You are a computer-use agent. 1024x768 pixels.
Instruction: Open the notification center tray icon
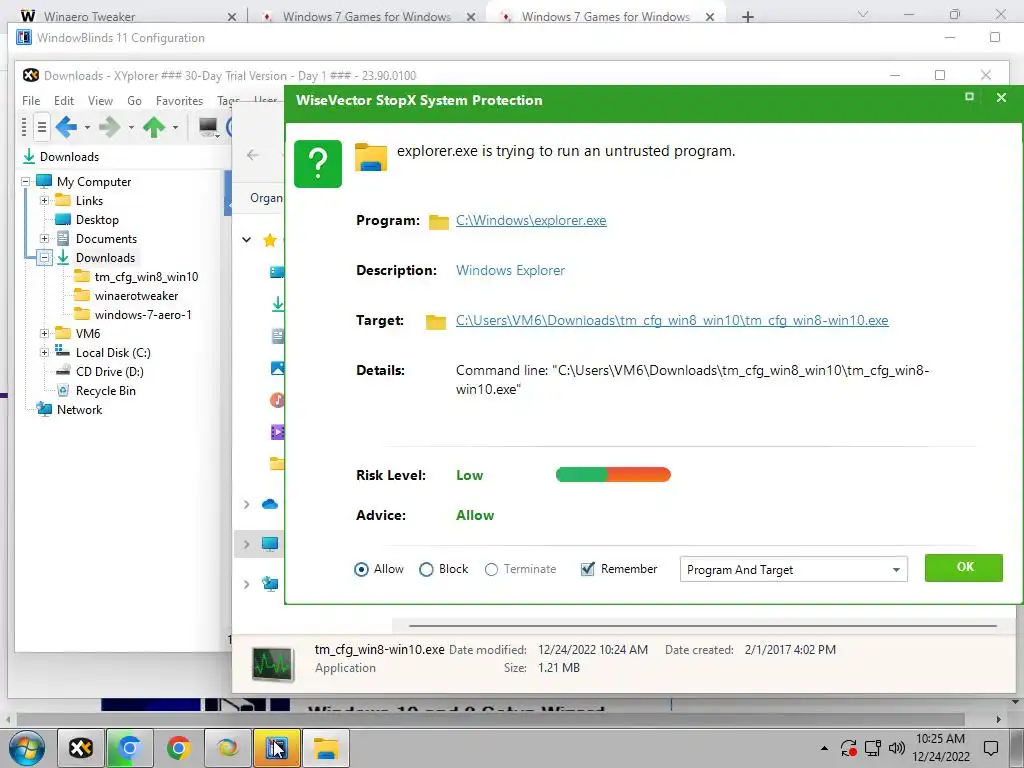991,748
